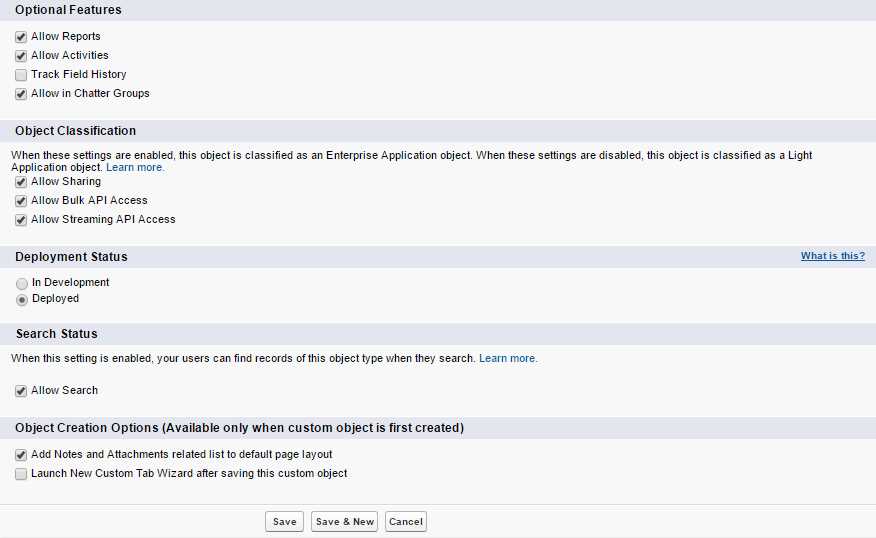Open Learn more link under Search Status
The image size is (876, 538).
pos(508,358)
